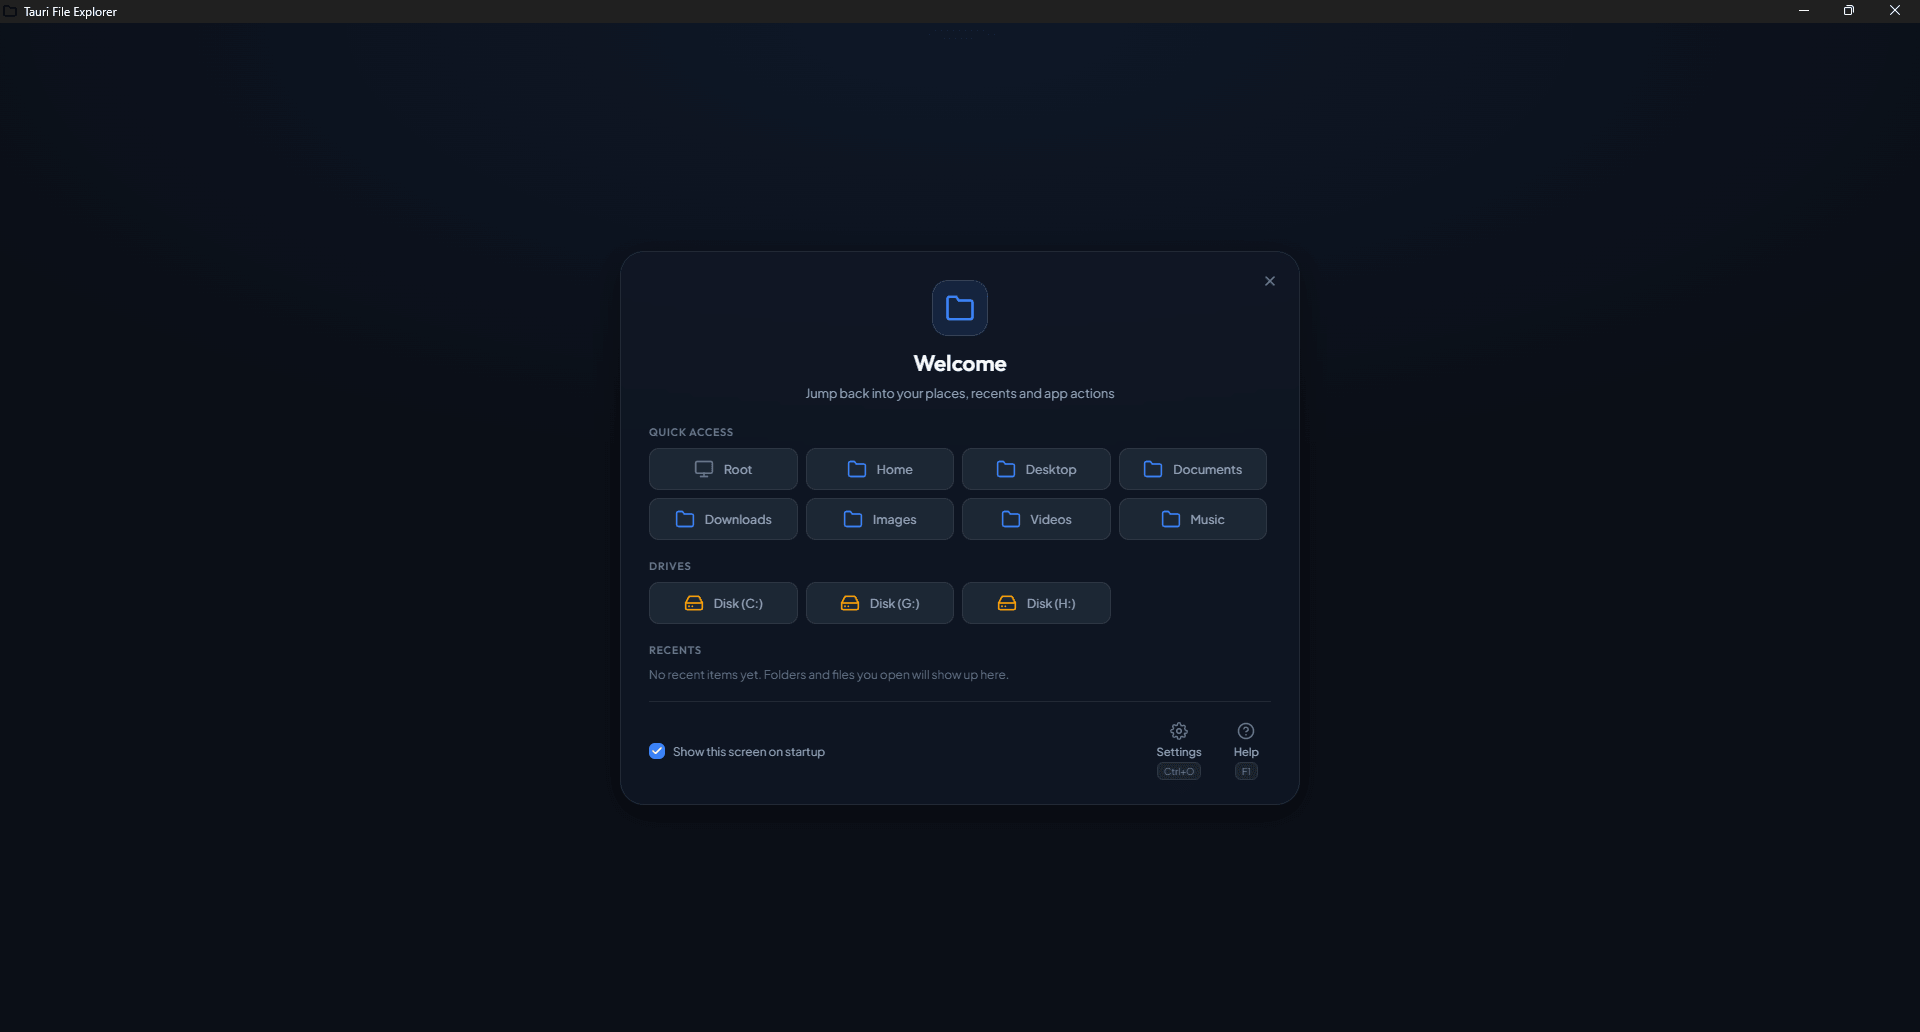This screenshot has width=1920, height=1032.
Task: Click the blue folder logo above Welcome
Action: (x=960, y=308)
